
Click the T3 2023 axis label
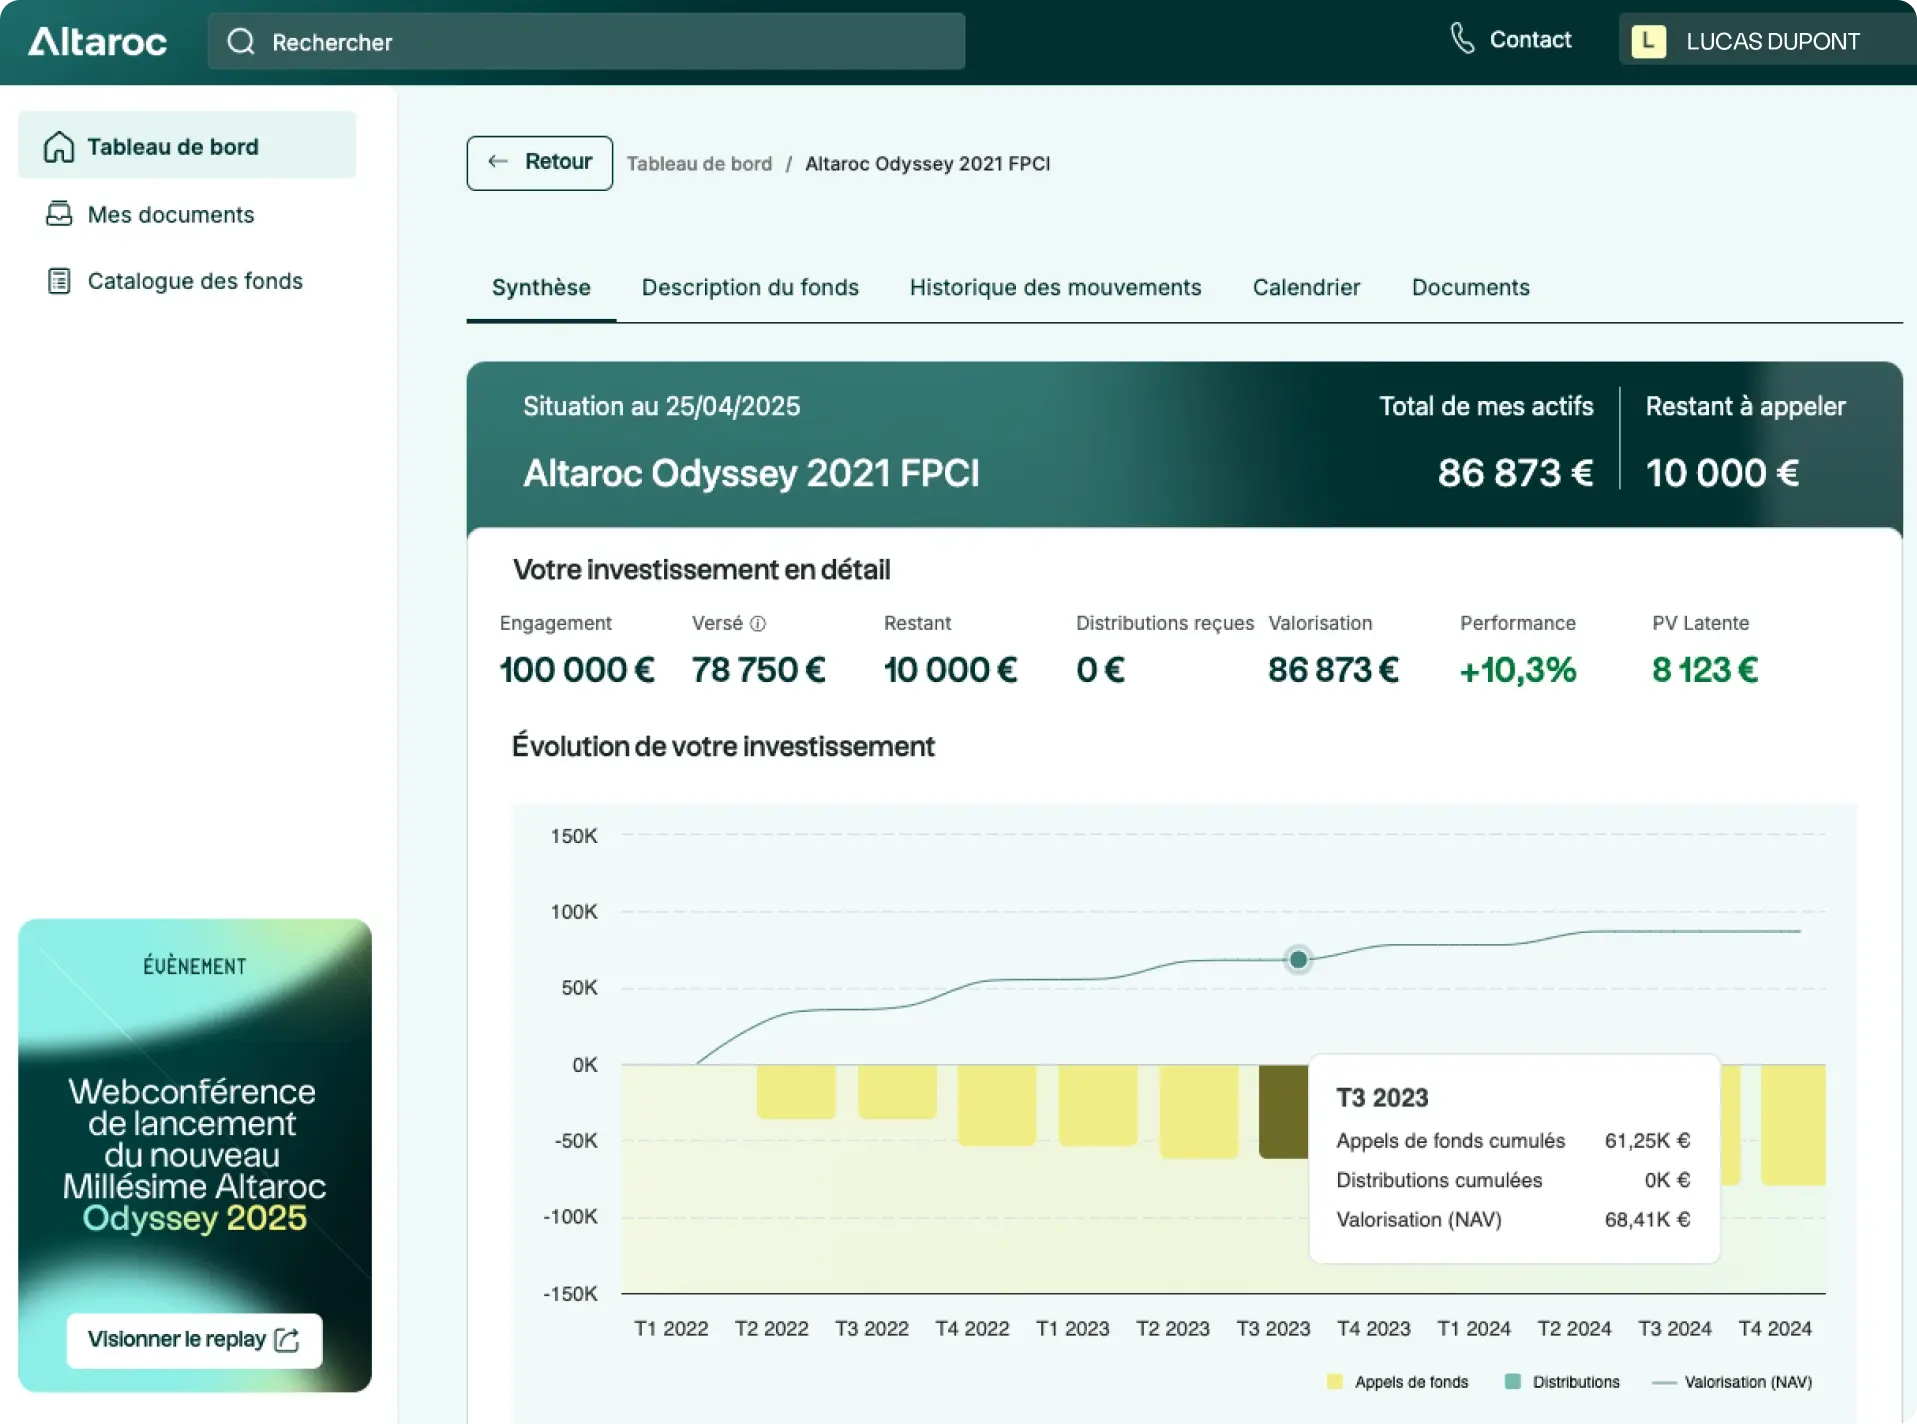(1273, 1328)
